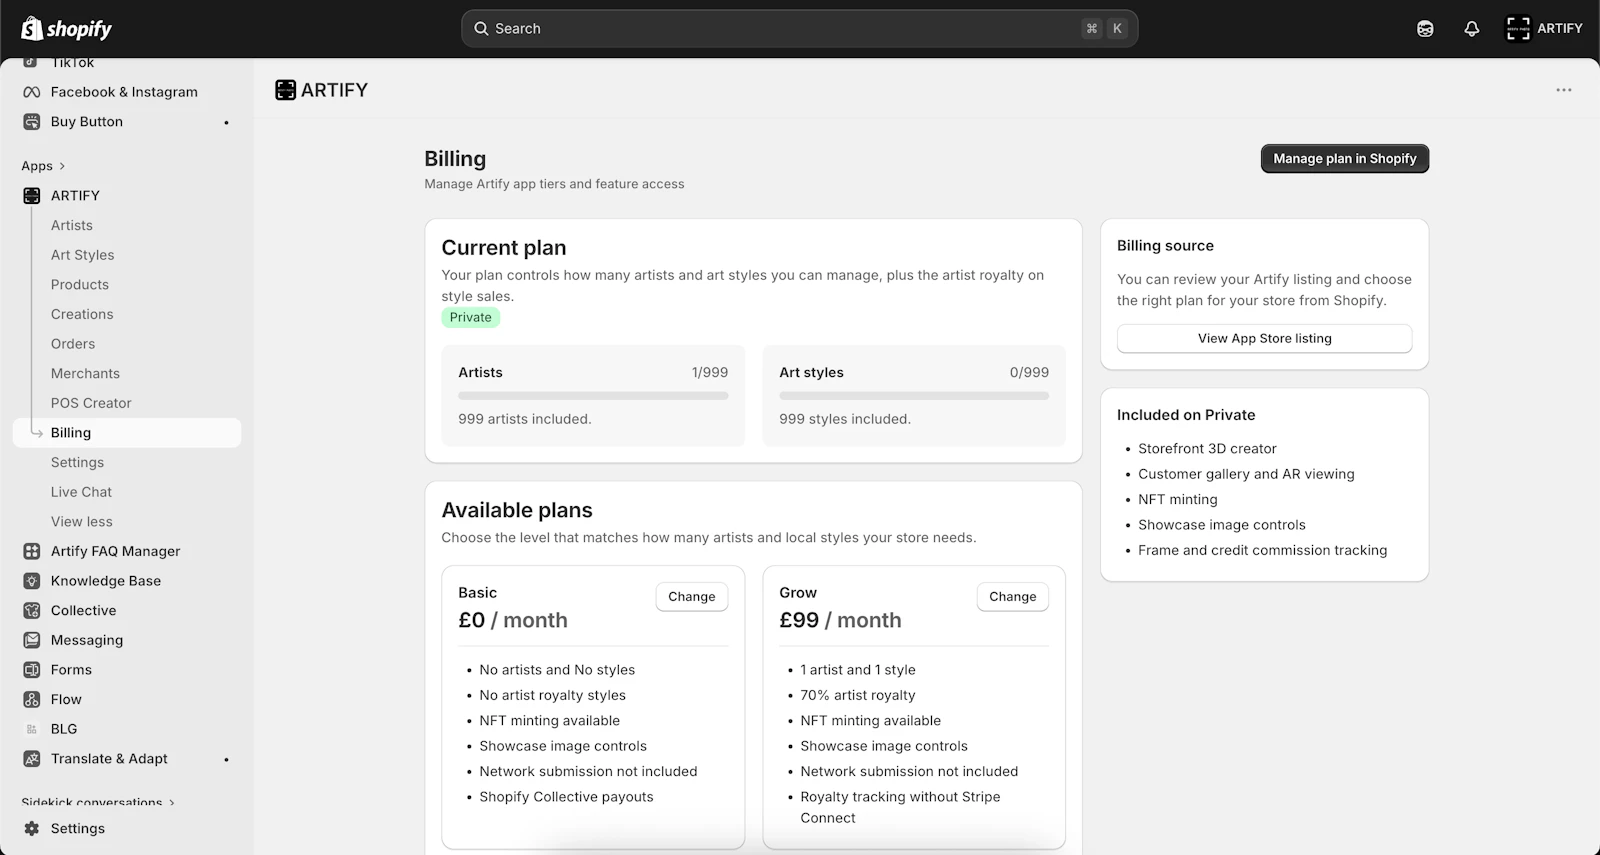Focus the Search input field

(800, 29)
